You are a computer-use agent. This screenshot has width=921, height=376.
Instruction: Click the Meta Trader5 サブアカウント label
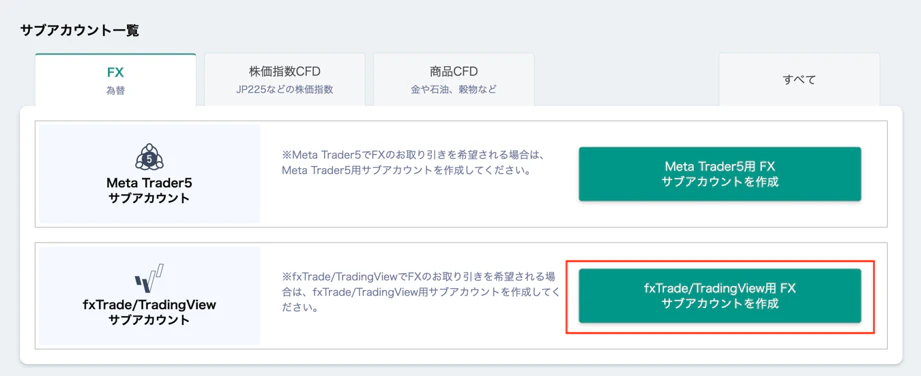point(149,191)
